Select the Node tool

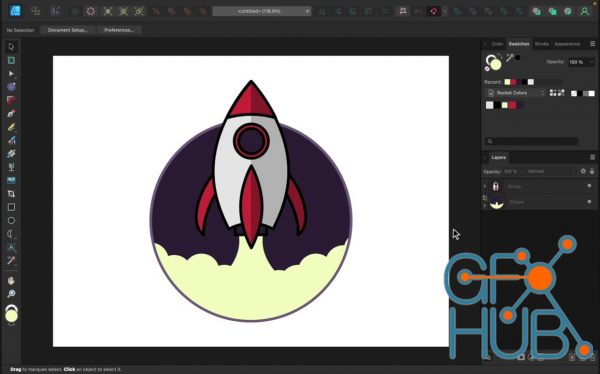coord(11,73)
